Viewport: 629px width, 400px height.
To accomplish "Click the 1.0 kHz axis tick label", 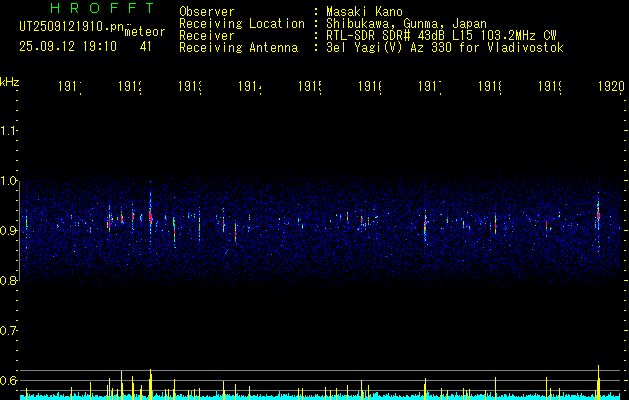I will 8,181.
